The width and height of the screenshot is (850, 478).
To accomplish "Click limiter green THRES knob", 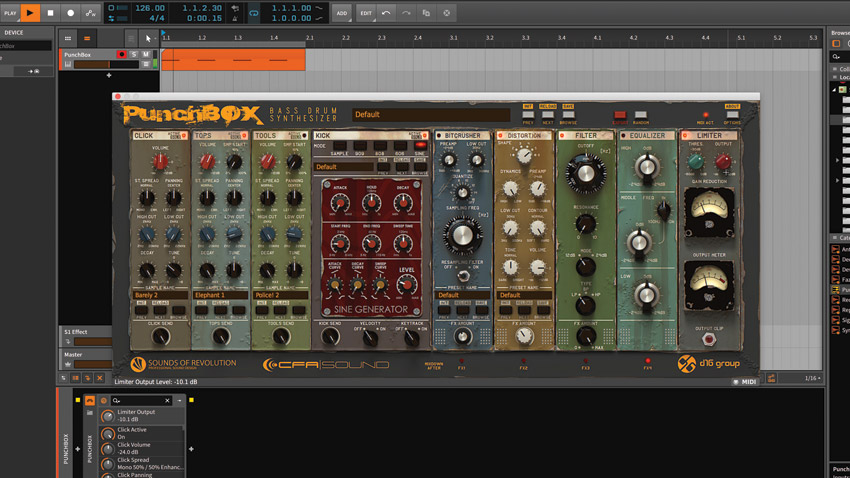I will 696,162.
